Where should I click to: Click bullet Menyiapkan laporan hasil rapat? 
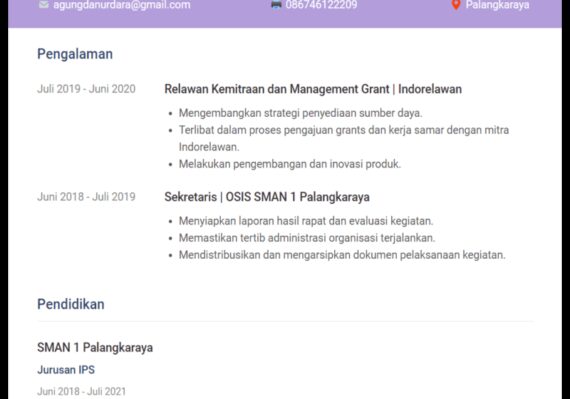[x=306, y=221]
